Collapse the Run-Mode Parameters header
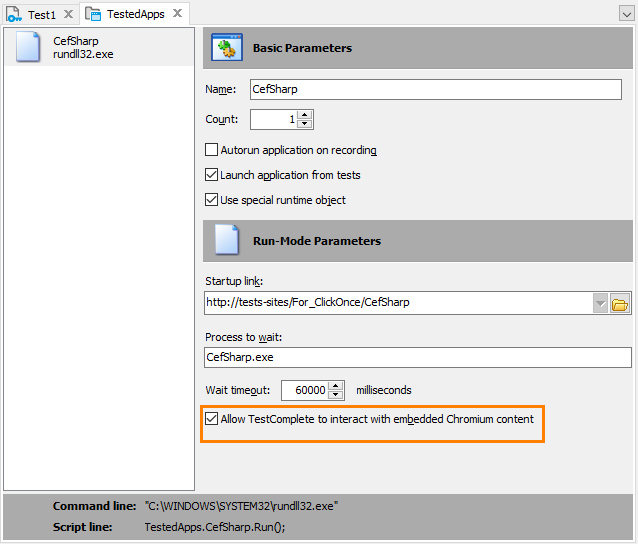Viewport: 638px width, 544px height. [417, 241]
